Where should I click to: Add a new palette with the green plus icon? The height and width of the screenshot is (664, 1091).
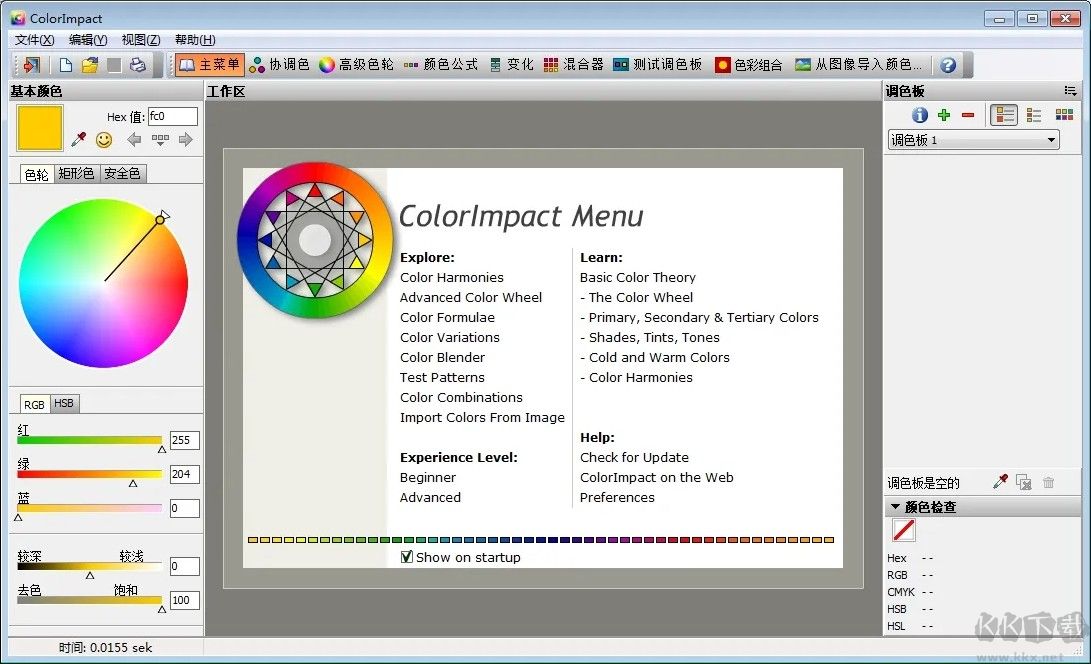coord(946,114)
